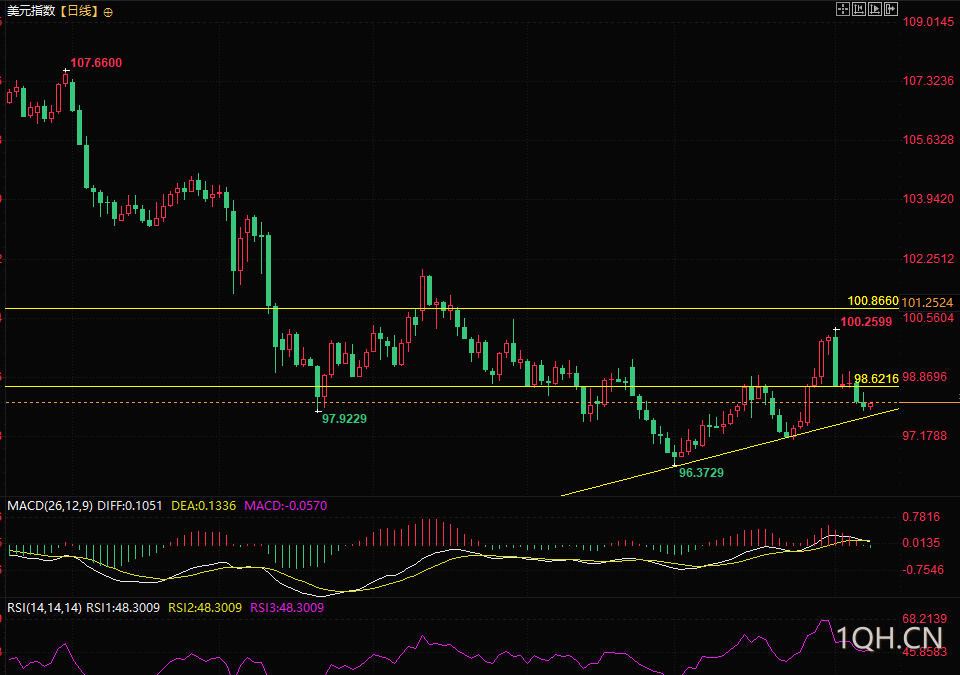Screen dimensions: 960x675
Task: Click the chart play-forward icon
Action: [x=875, y=9]
